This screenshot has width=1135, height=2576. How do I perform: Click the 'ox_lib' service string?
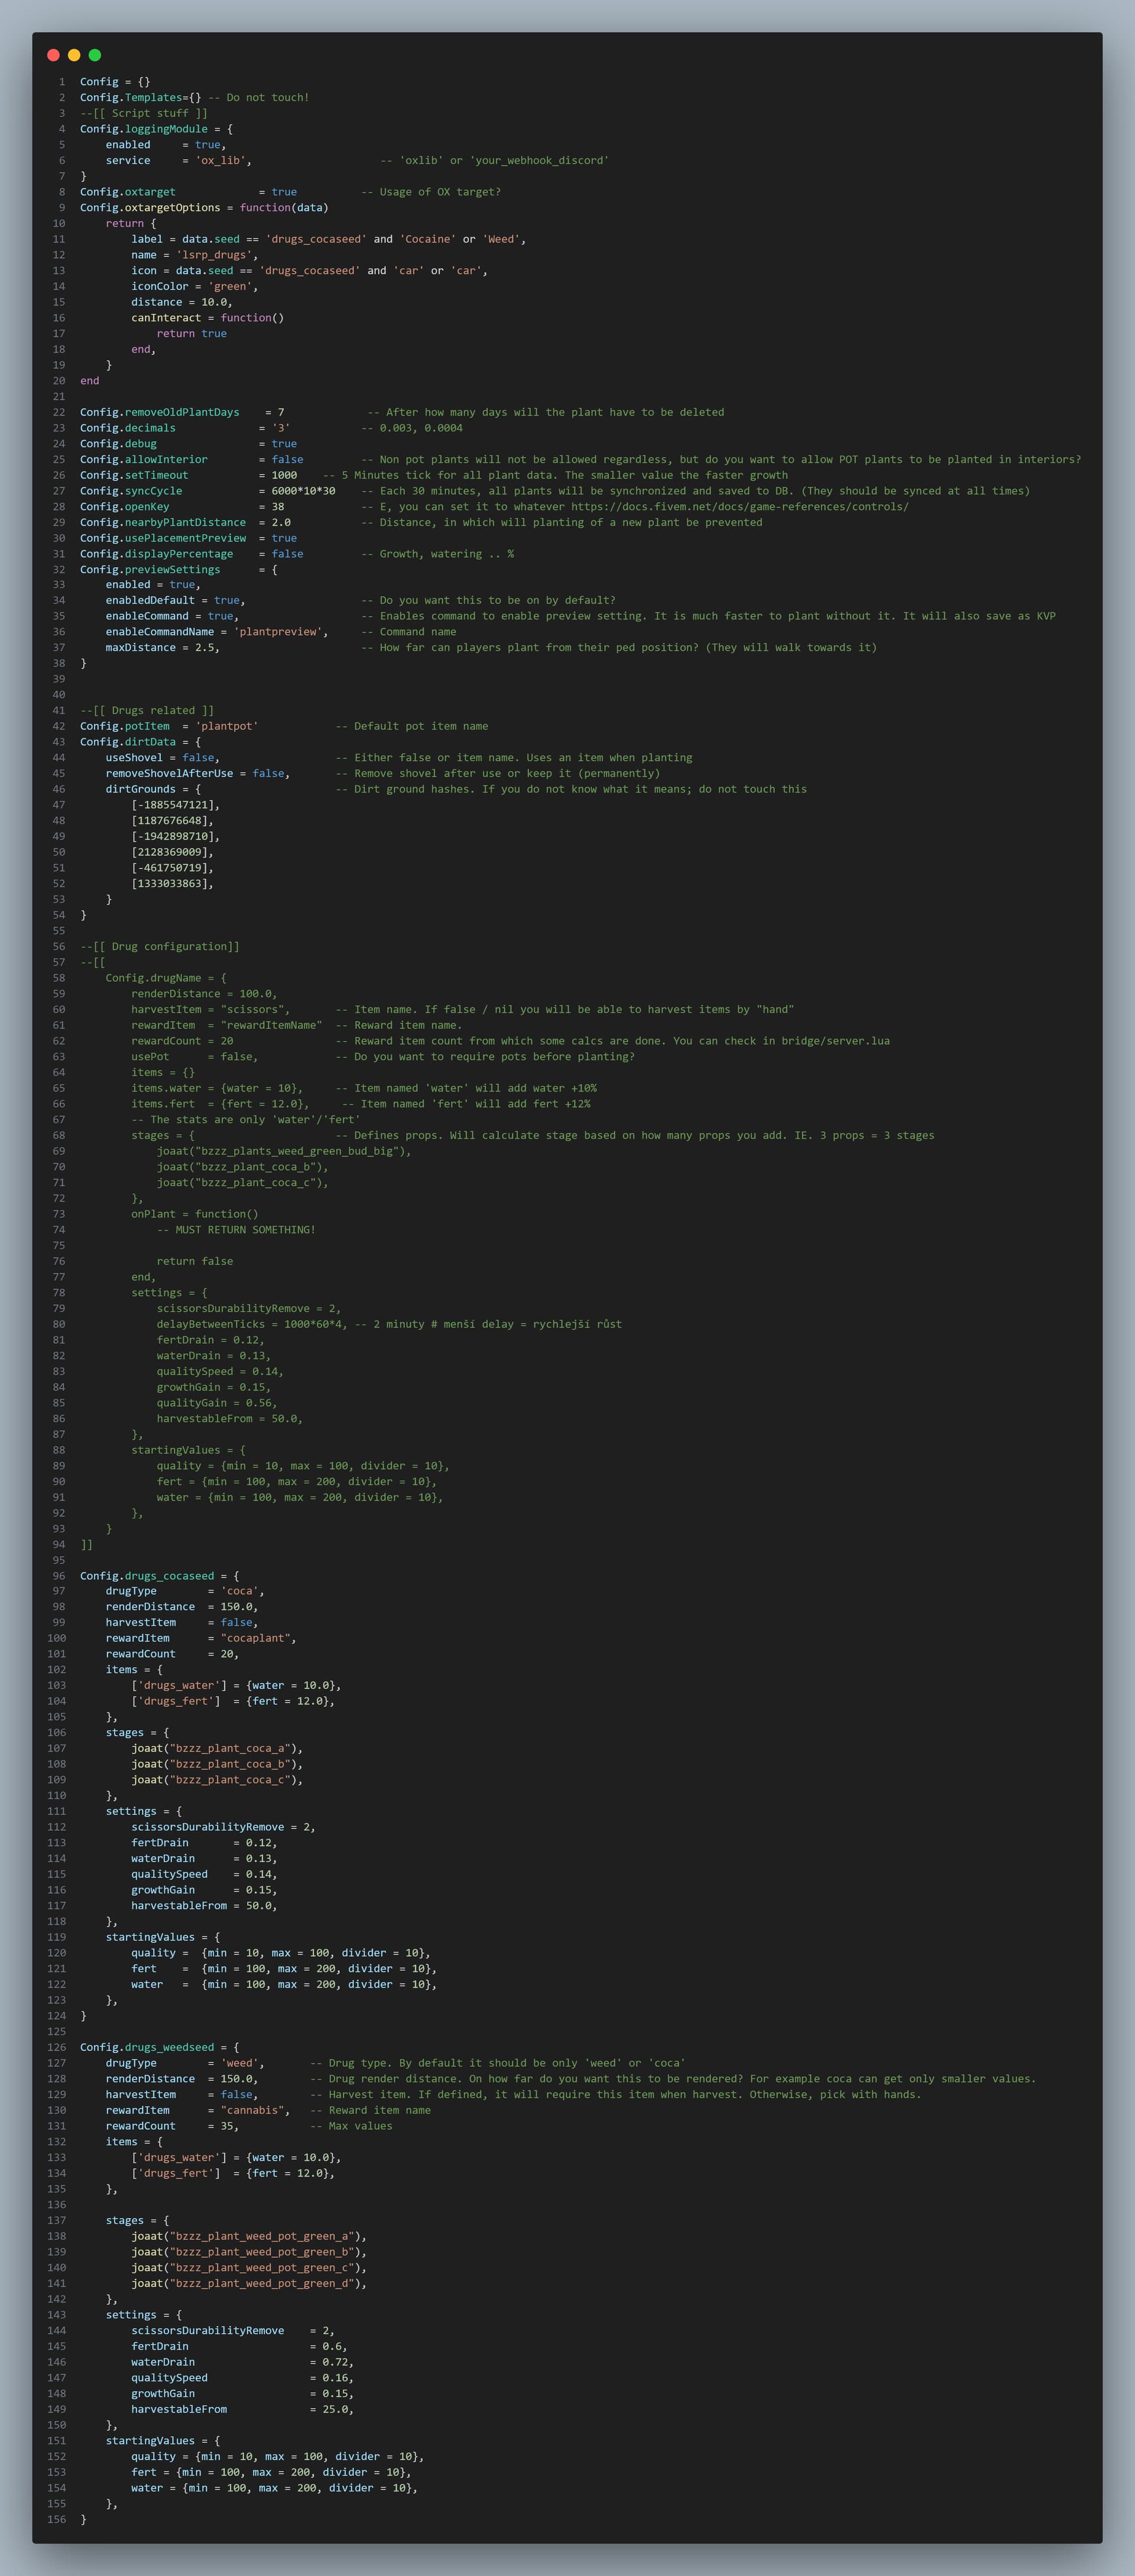(x=220, y=160)
